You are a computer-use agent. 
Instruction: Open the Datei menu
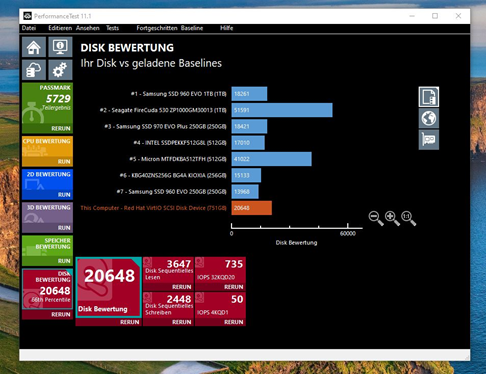point(29,28)
